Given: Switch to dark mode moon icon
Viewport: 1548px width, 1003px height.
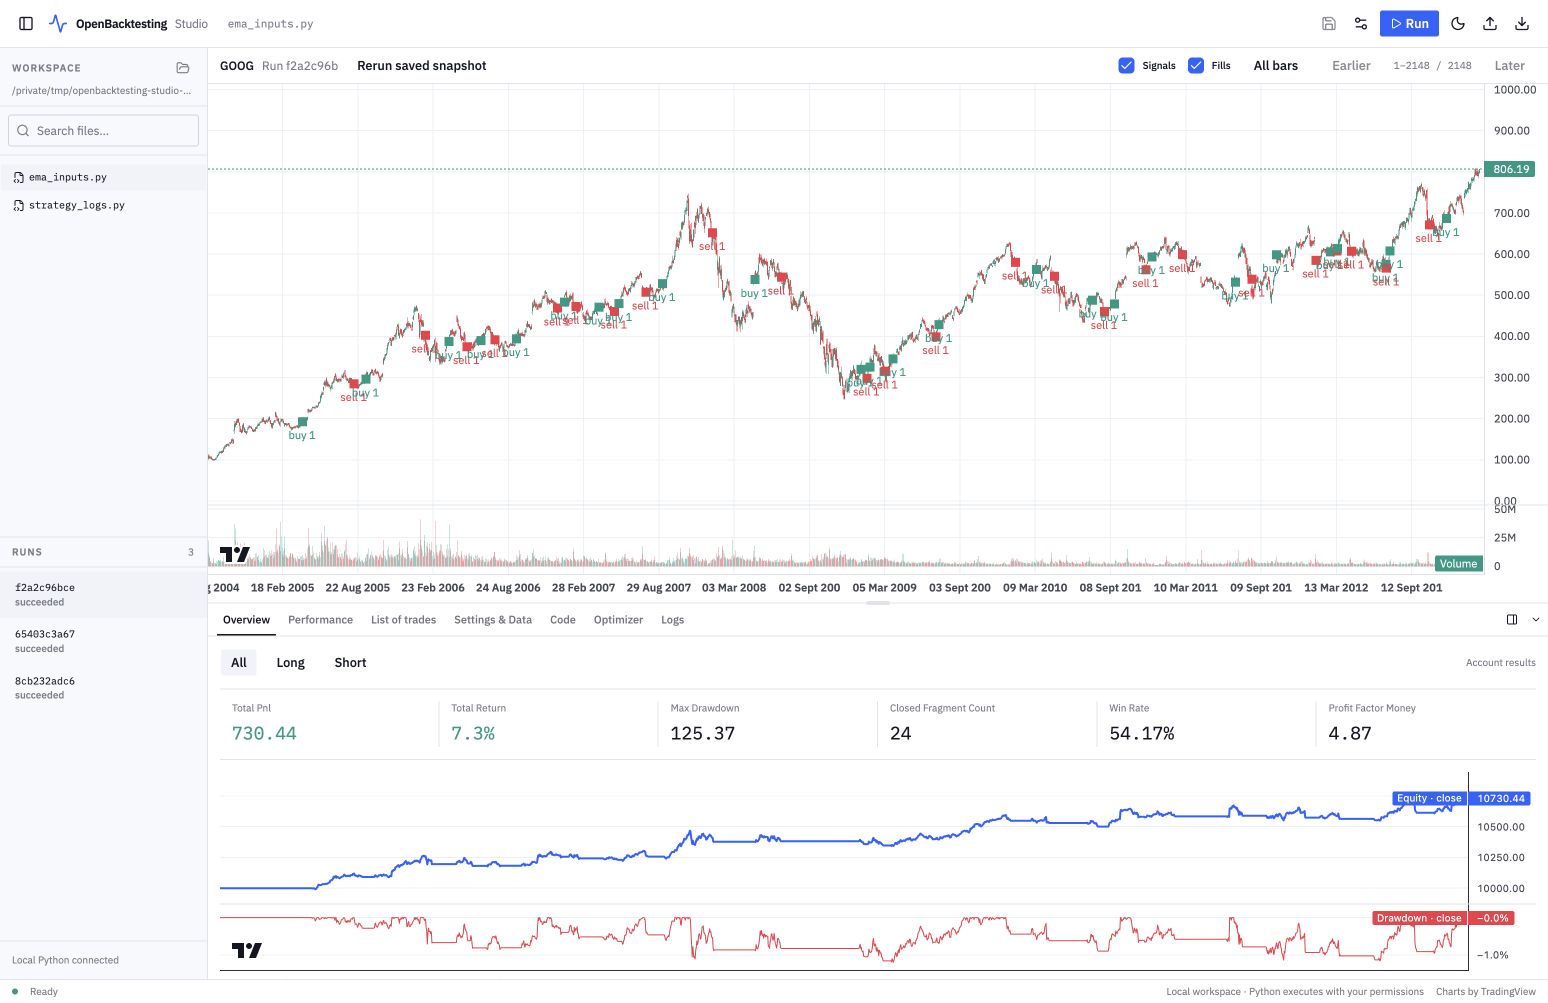Looking at the screenshot, I should tap(1458, 24).
